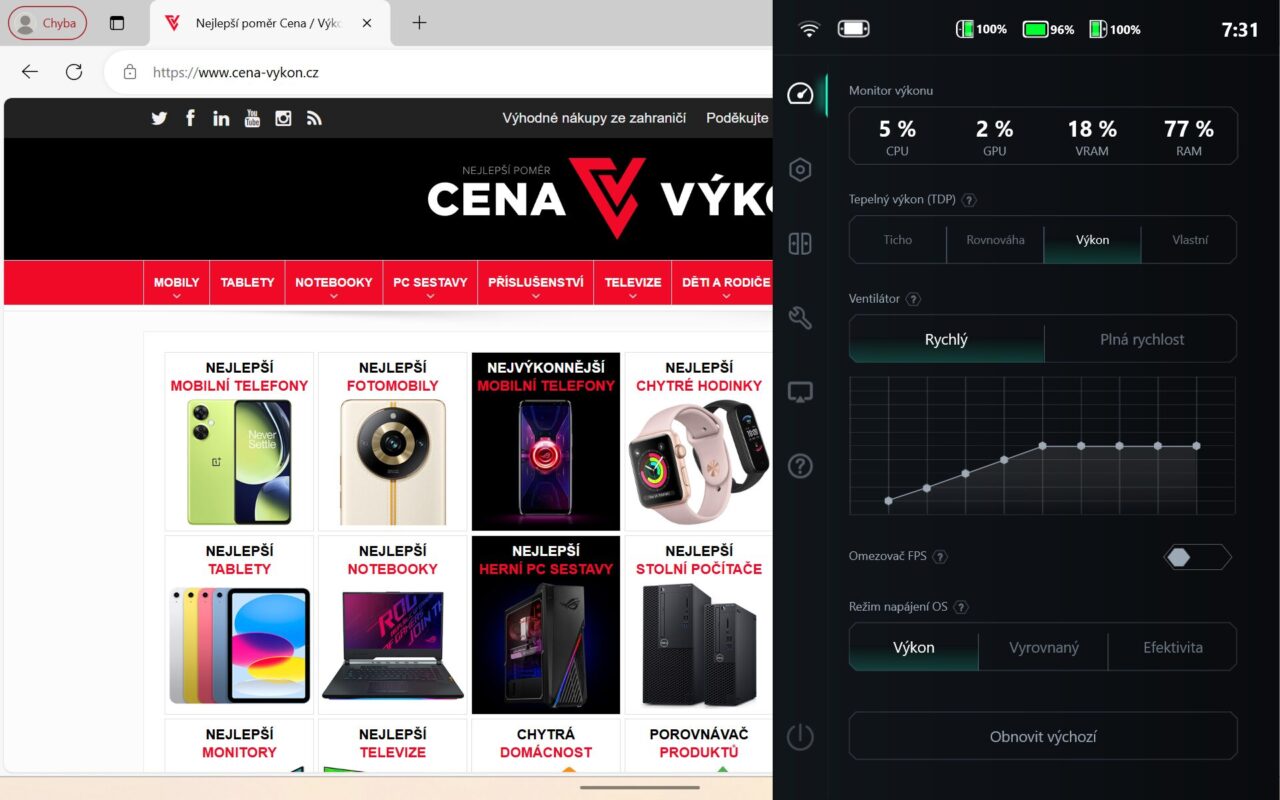Open the TABLETY menu item
This screenshot has width=1280, height=800.
pos(247,283)
